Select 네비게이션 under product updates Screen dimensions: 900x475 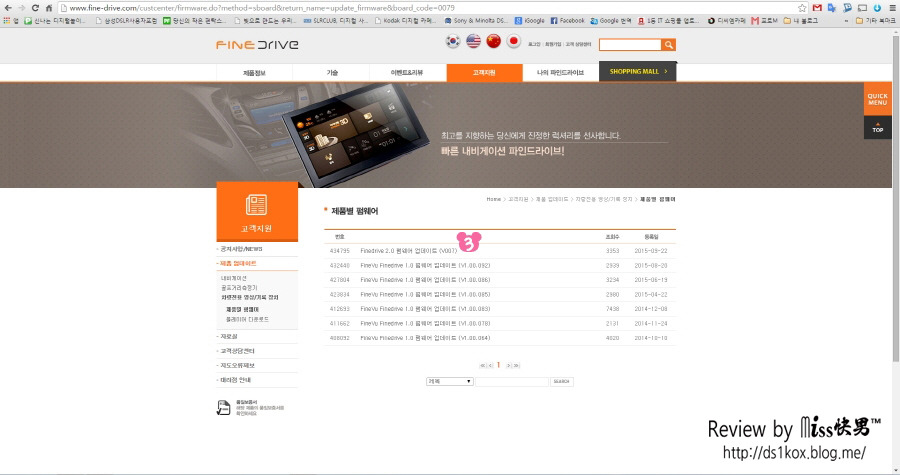[234, 278]
